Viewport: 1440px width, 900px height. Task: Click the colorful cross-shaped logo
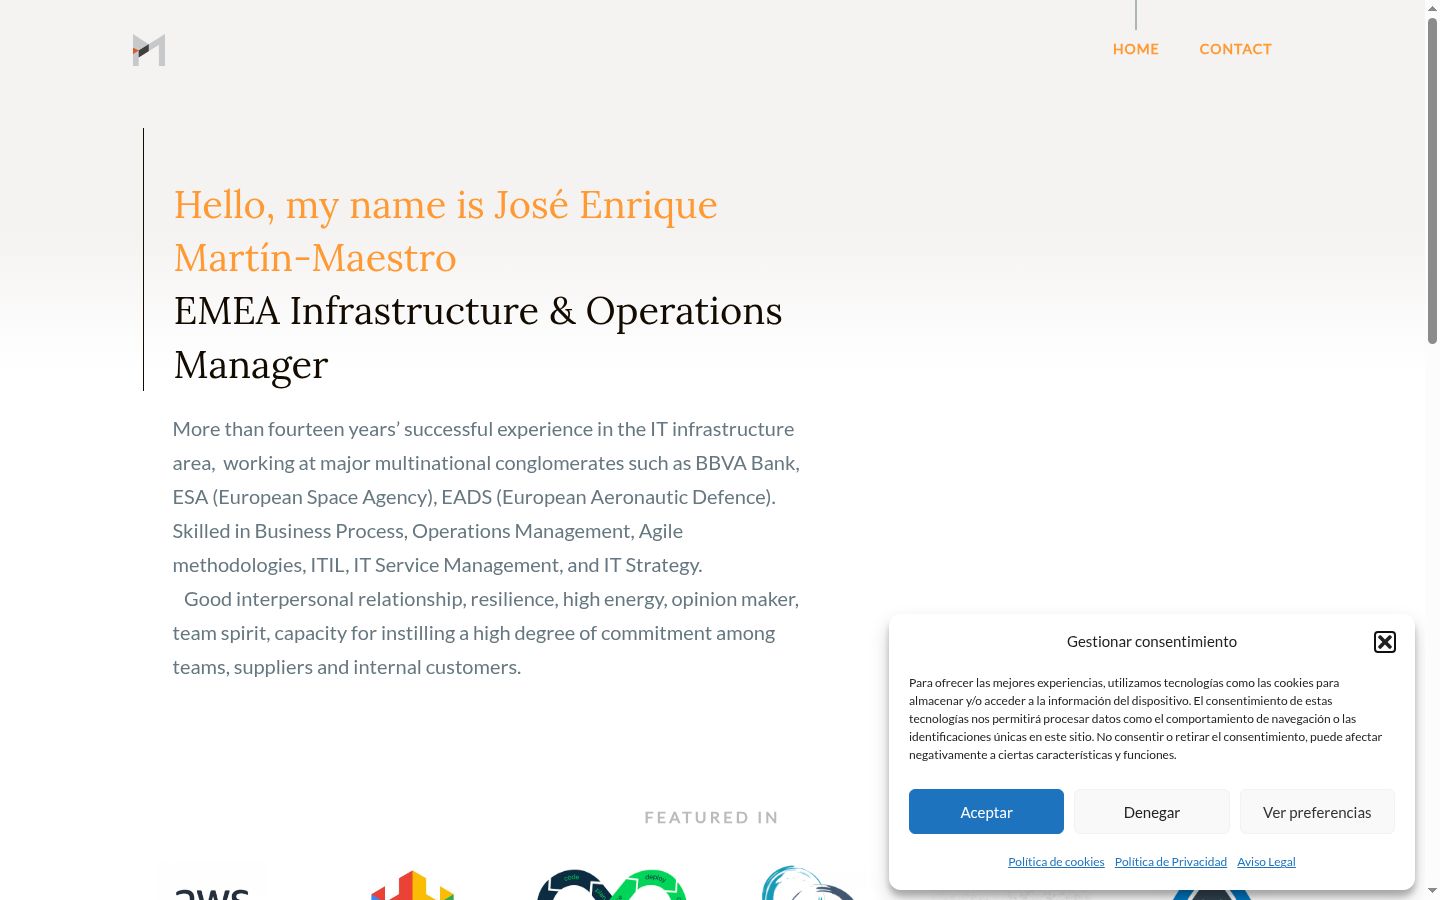[413, 886]
